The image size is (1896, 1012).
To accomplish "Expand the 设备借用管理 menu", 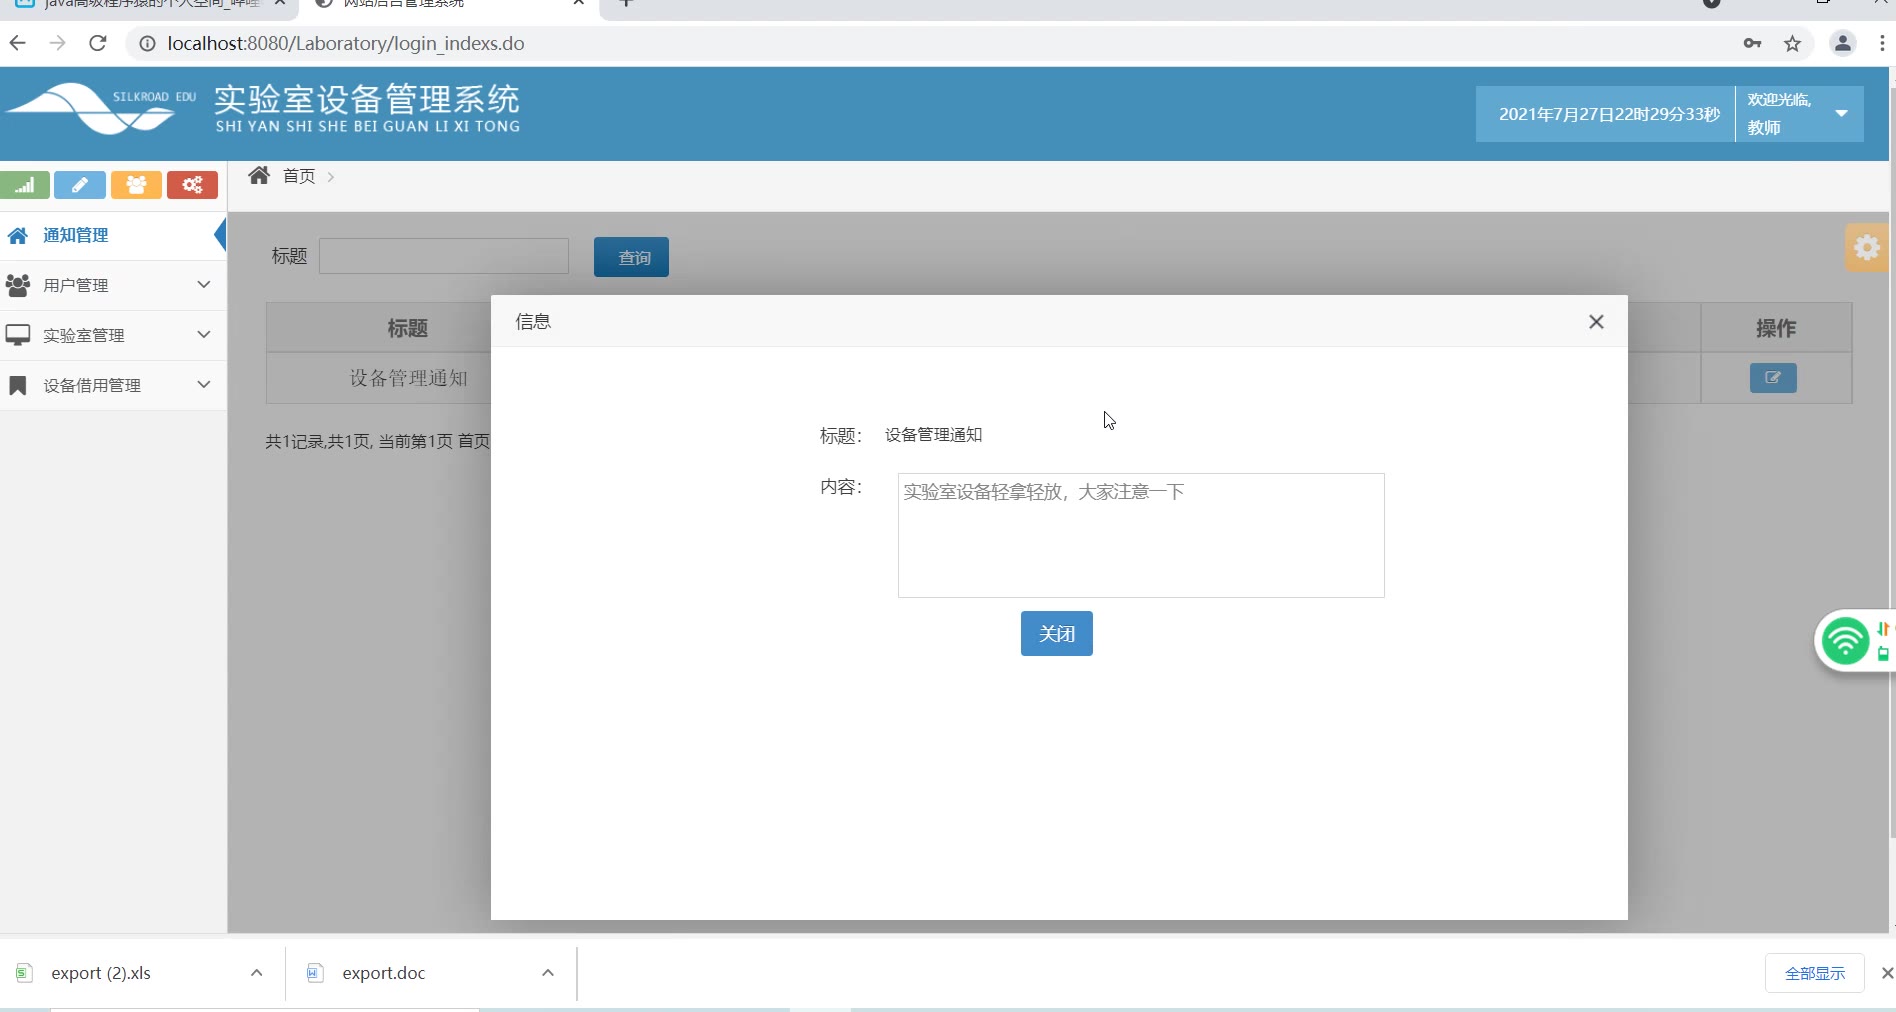I will coord(113,385).
